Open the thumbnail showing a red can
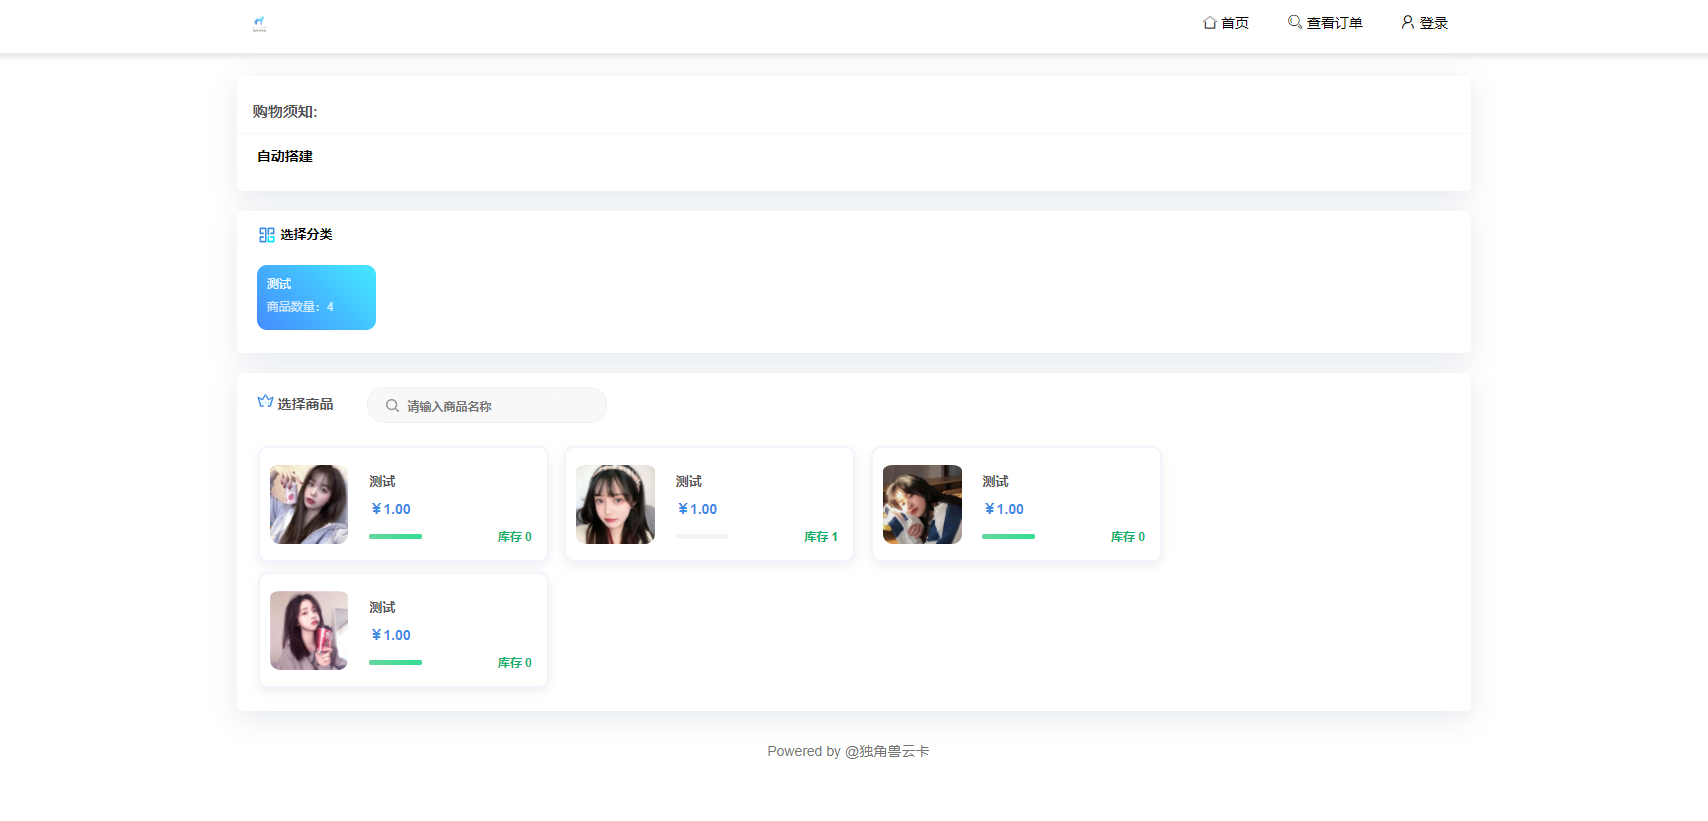Viewport: 1708px width, 821px height. click(309, 630)
